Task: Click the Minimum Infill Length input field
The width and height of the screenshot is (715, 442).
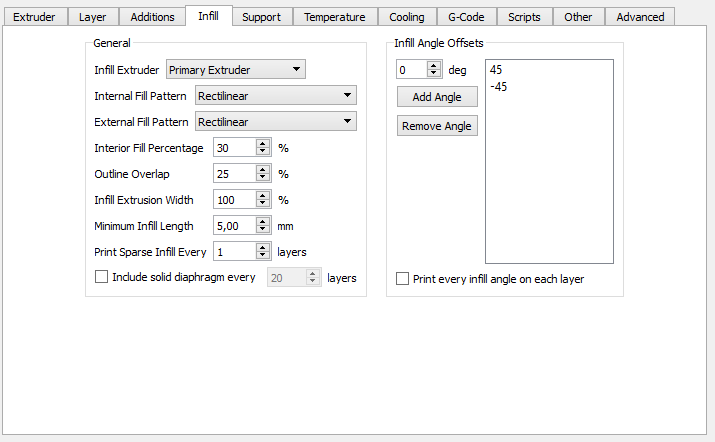Action: click(234, 226)
